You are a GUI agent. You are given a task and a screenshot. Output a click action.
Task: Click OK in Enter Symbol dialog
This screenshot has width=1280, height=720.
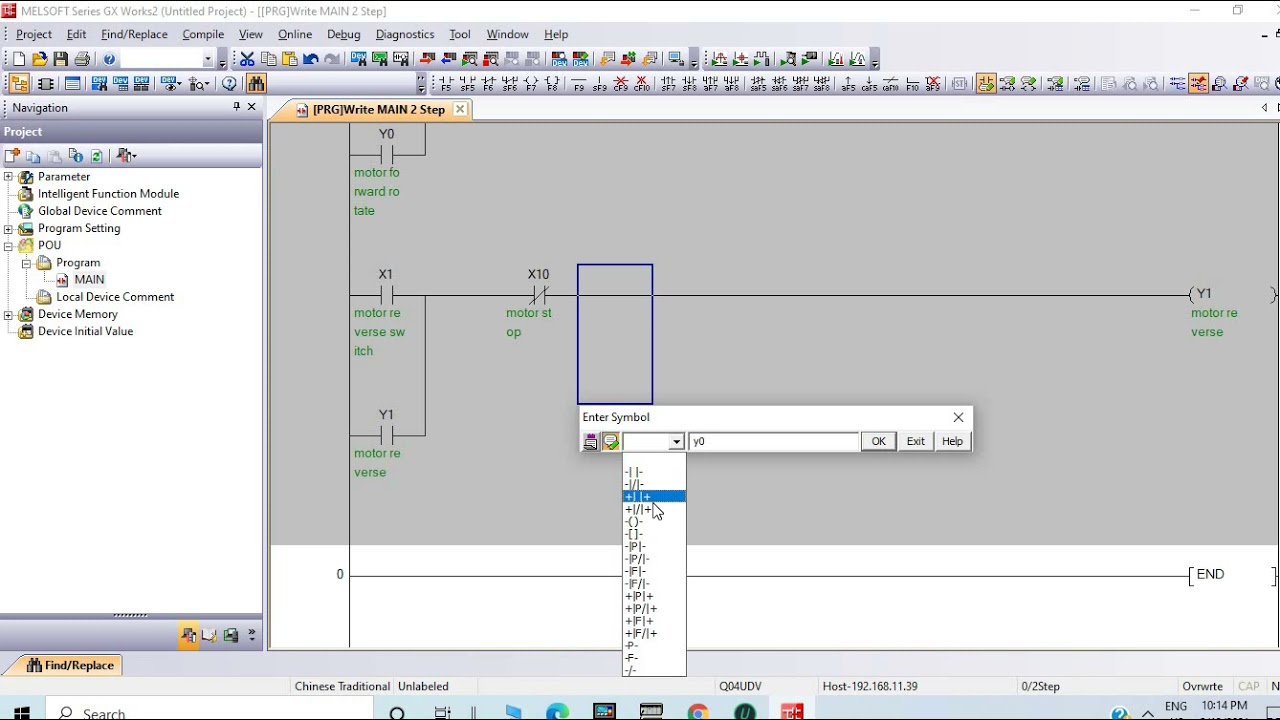(x=878, y=441)
